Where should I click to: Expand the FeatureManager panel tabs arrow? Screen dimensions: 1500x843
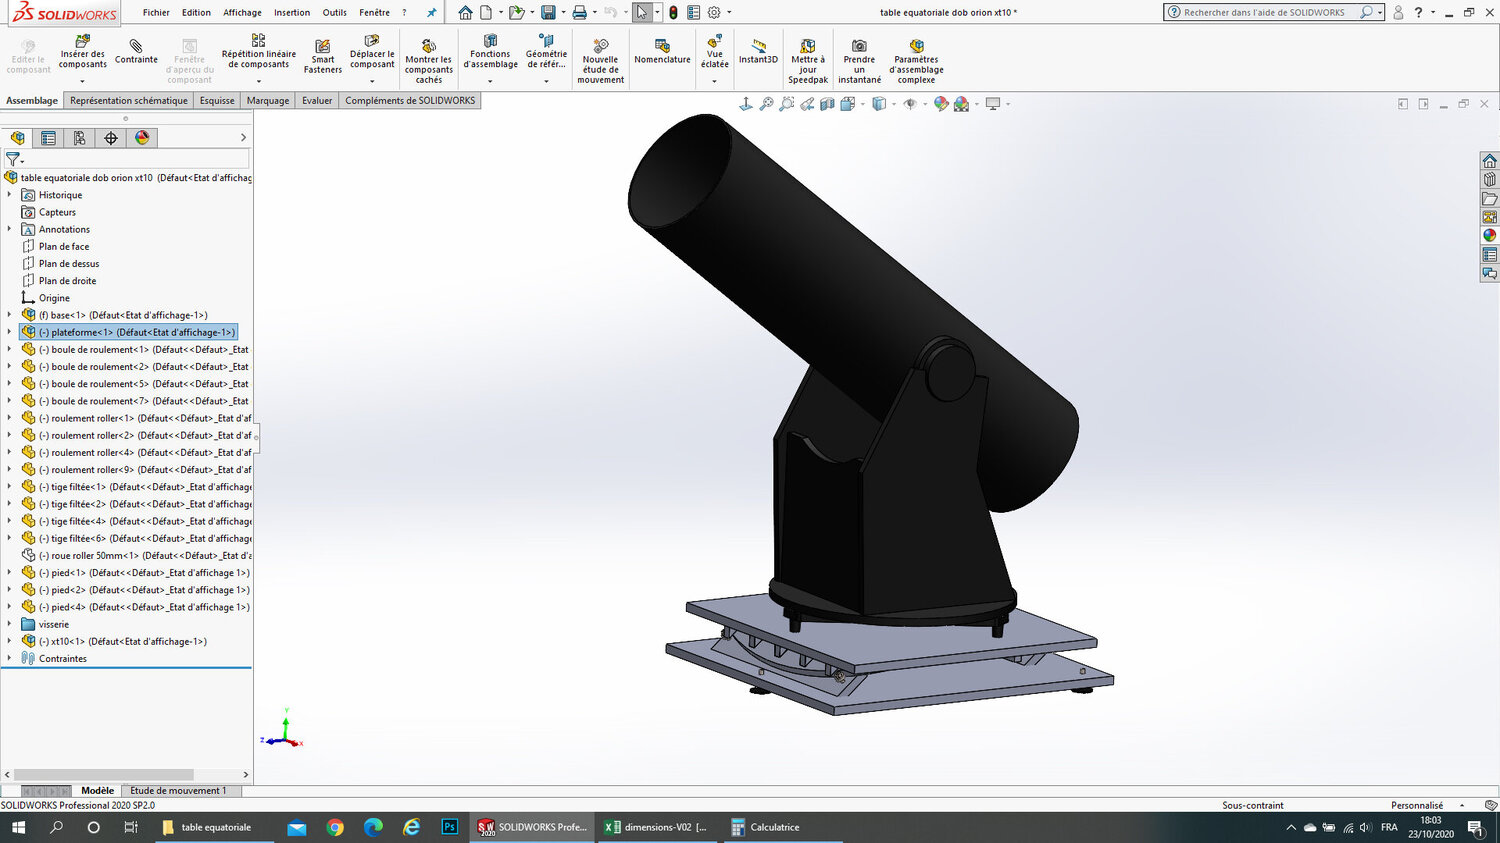[x=243, y=138]
